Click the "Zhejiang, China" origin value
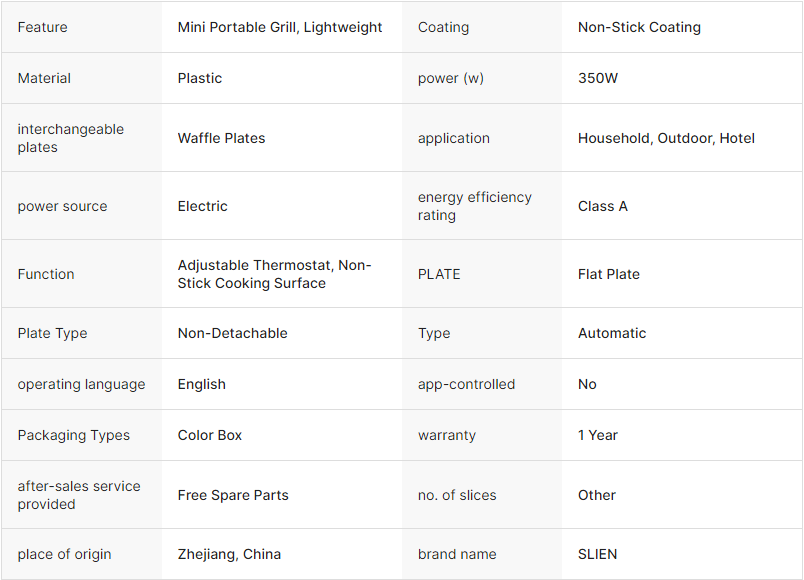The height and width of the screenshot is (580, 804). 229,554
